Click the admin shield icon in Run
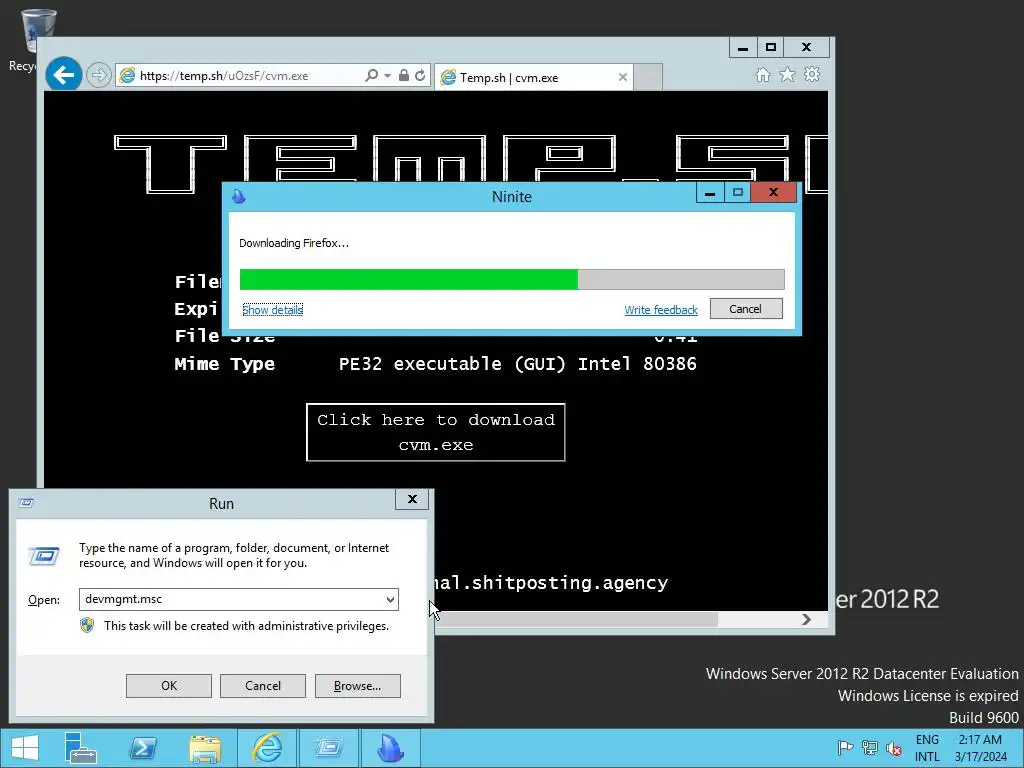Image resolution: width=1024 pixels, height=768 pixels. (87, 626)
